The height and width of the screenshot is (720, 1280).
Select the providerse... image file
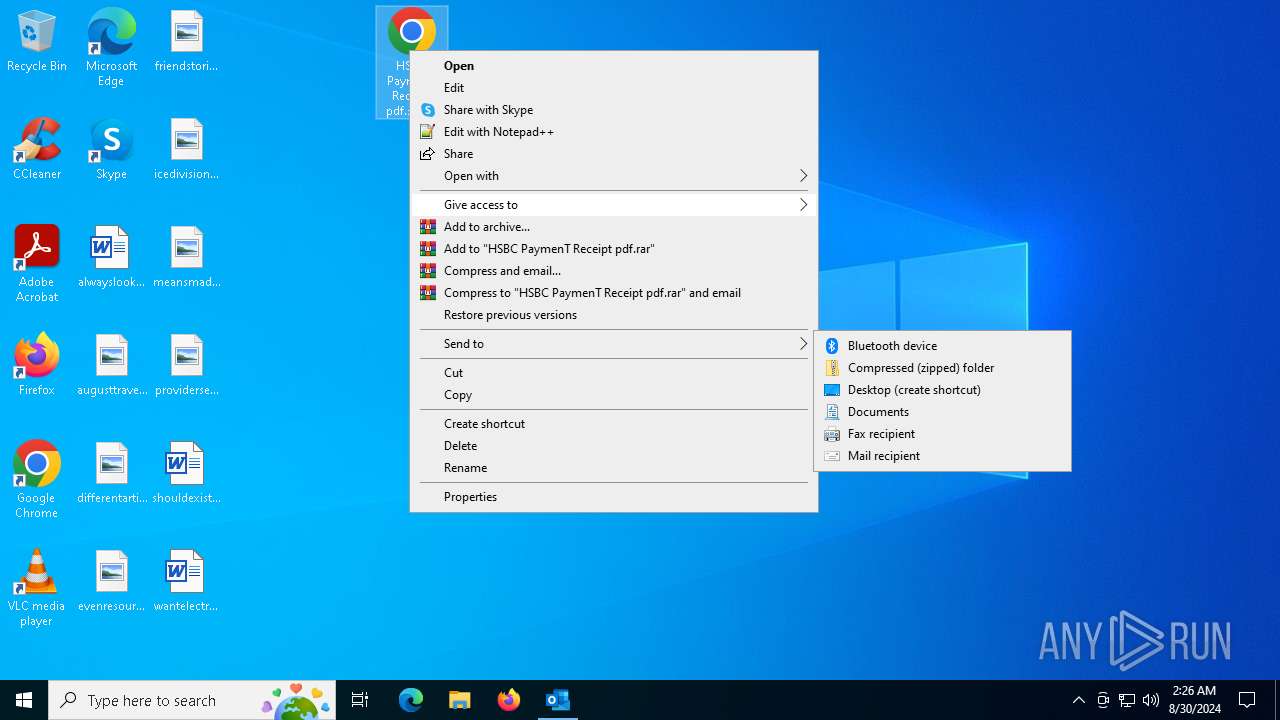point(186,366)
